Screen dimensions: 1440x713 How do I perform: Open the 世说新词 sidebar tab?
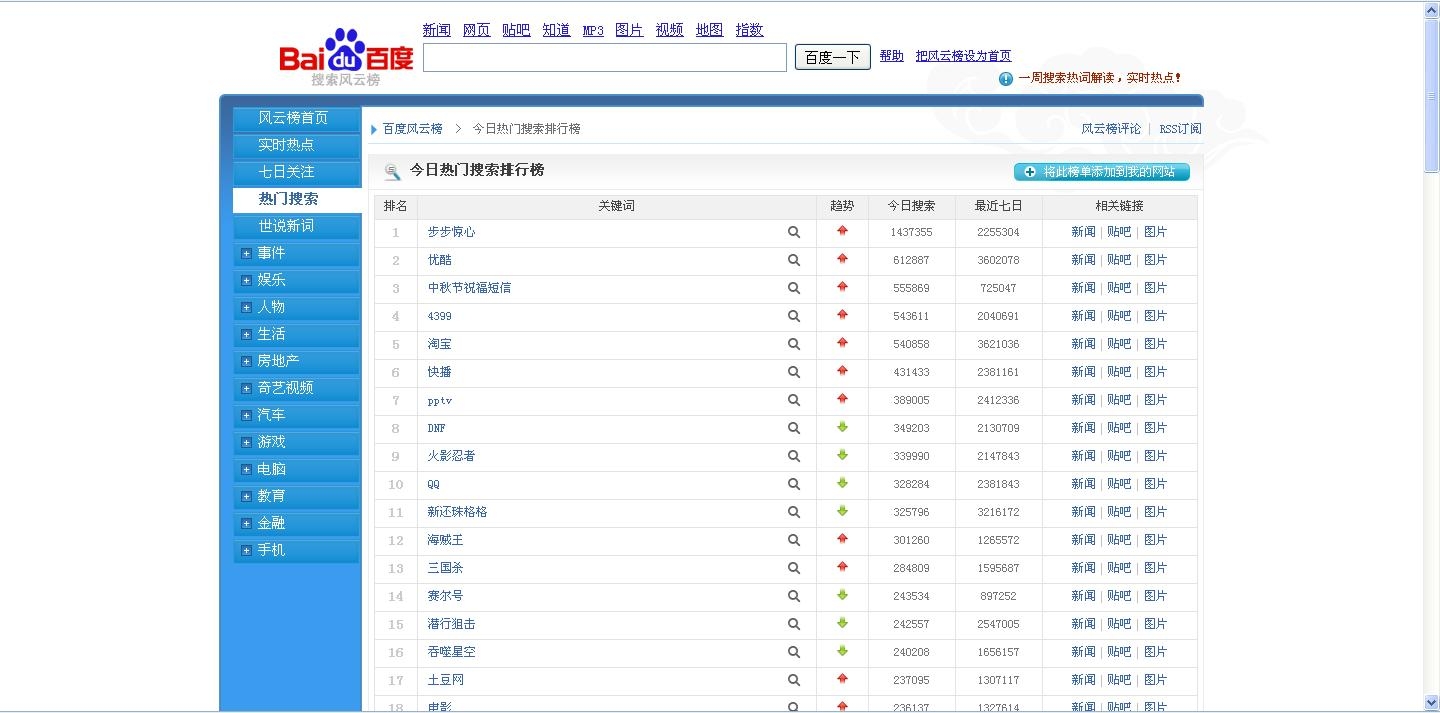coord(296,226)
